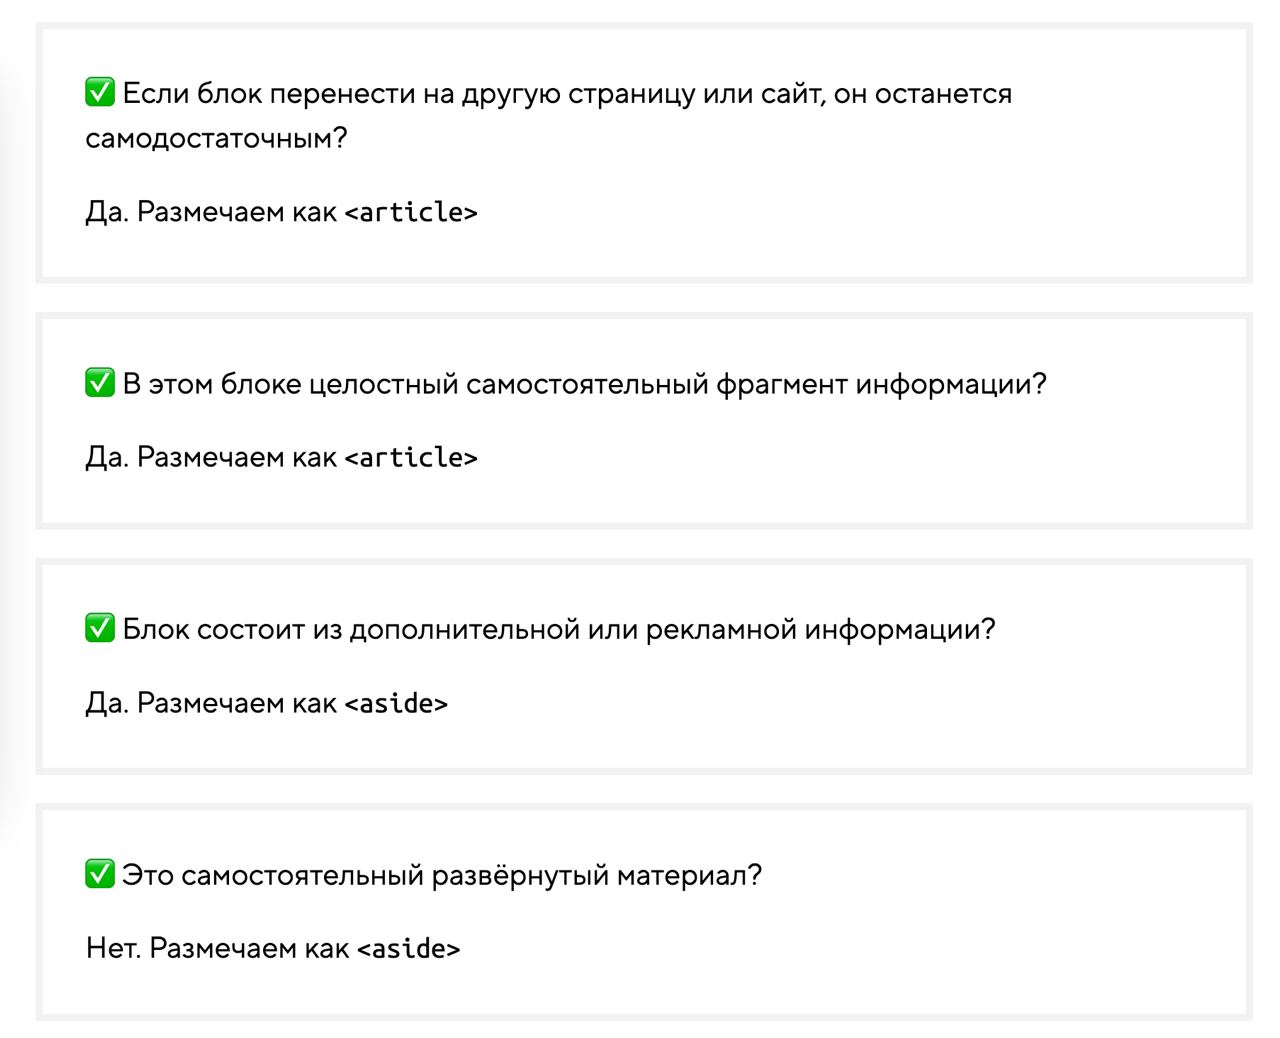1280x1038 pixels.
Task: Click the green checkmark beside «В этом блоке целостный»
Action: (x=100, y=382)
